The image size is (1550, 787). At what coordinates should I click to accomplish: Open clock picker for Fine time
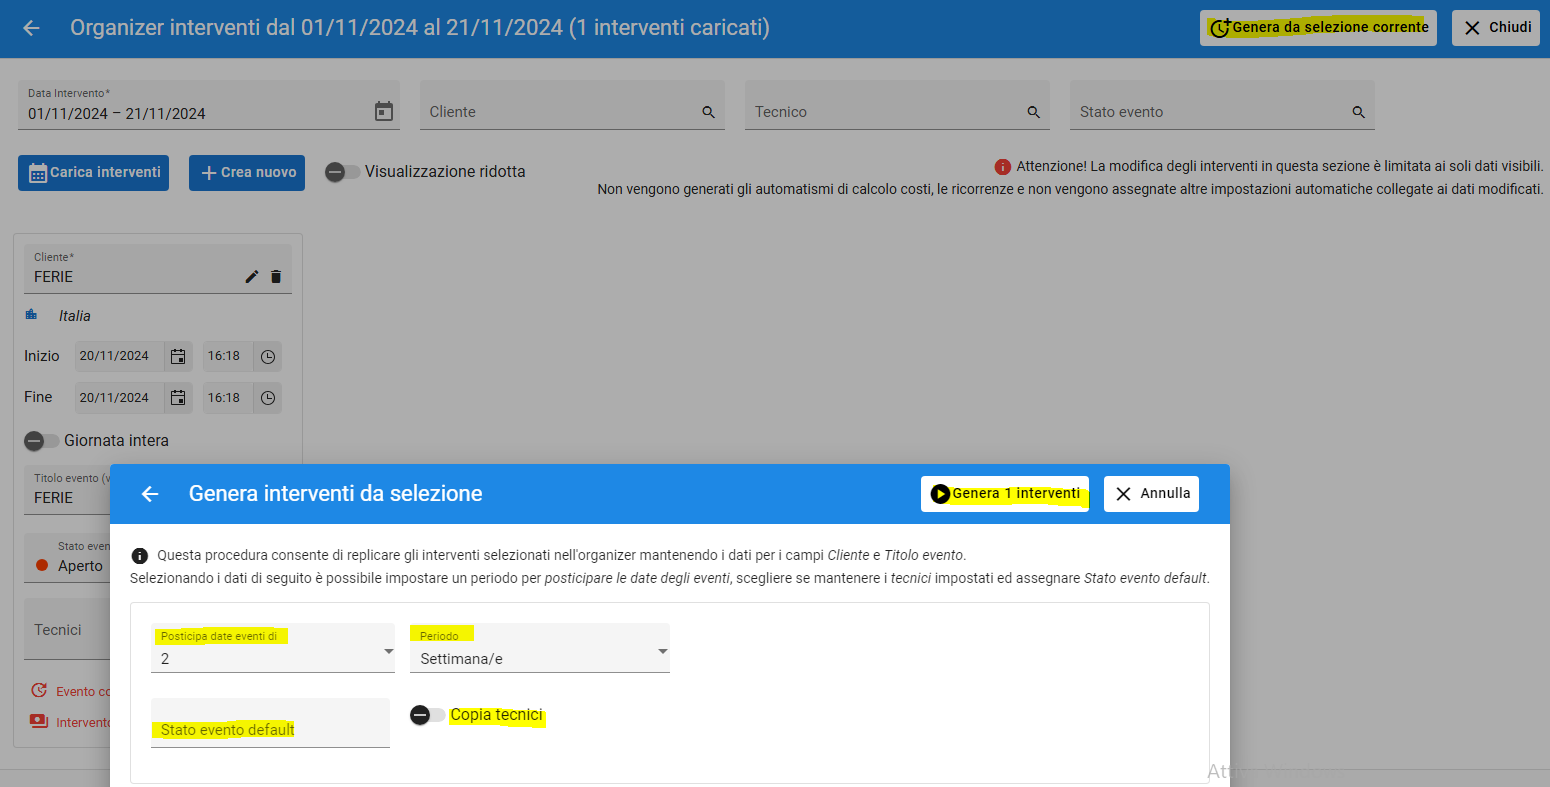click(268, 398)
